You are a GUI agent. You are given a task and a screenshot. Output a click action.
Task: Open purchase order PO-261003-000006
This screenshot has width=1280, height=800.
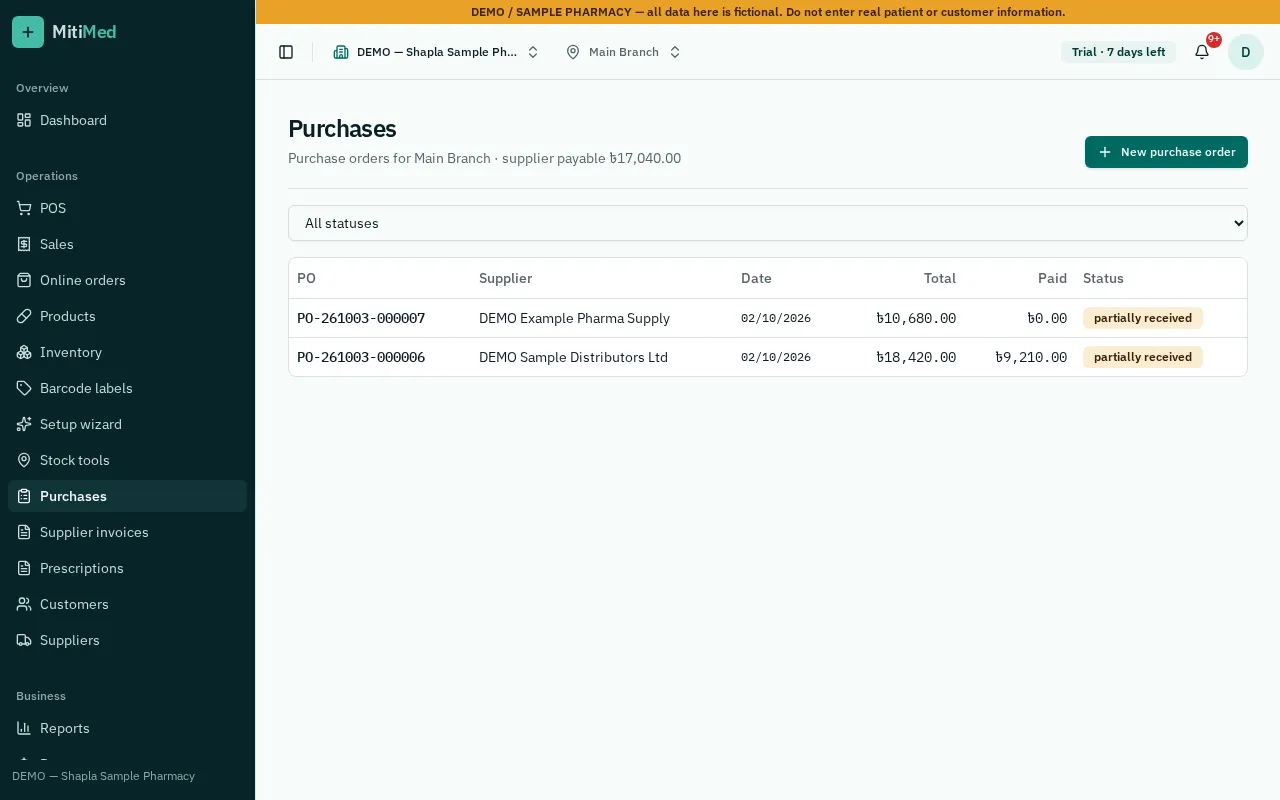point(361,357)
